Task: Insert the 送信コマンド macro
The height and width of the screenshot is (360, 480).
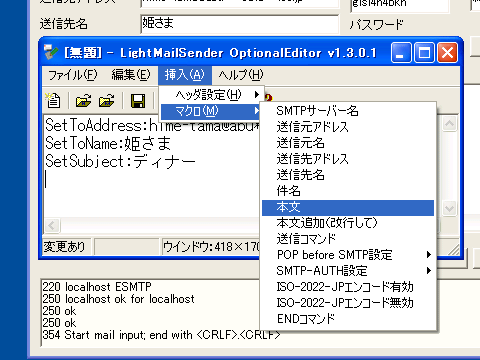Action: tap(348, 239)
